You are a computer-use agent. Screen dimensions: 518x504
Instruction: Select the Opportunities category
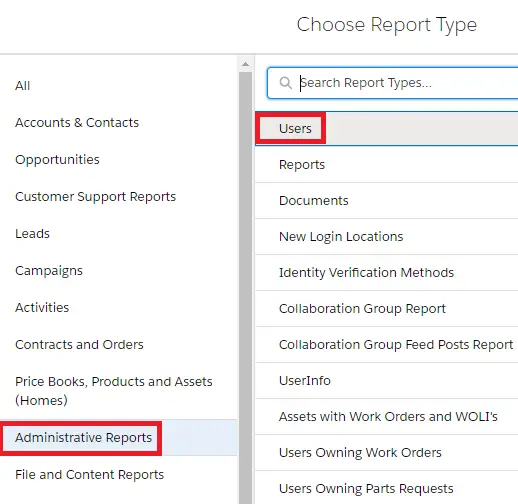pyautogui.click(x=57, y=160)
